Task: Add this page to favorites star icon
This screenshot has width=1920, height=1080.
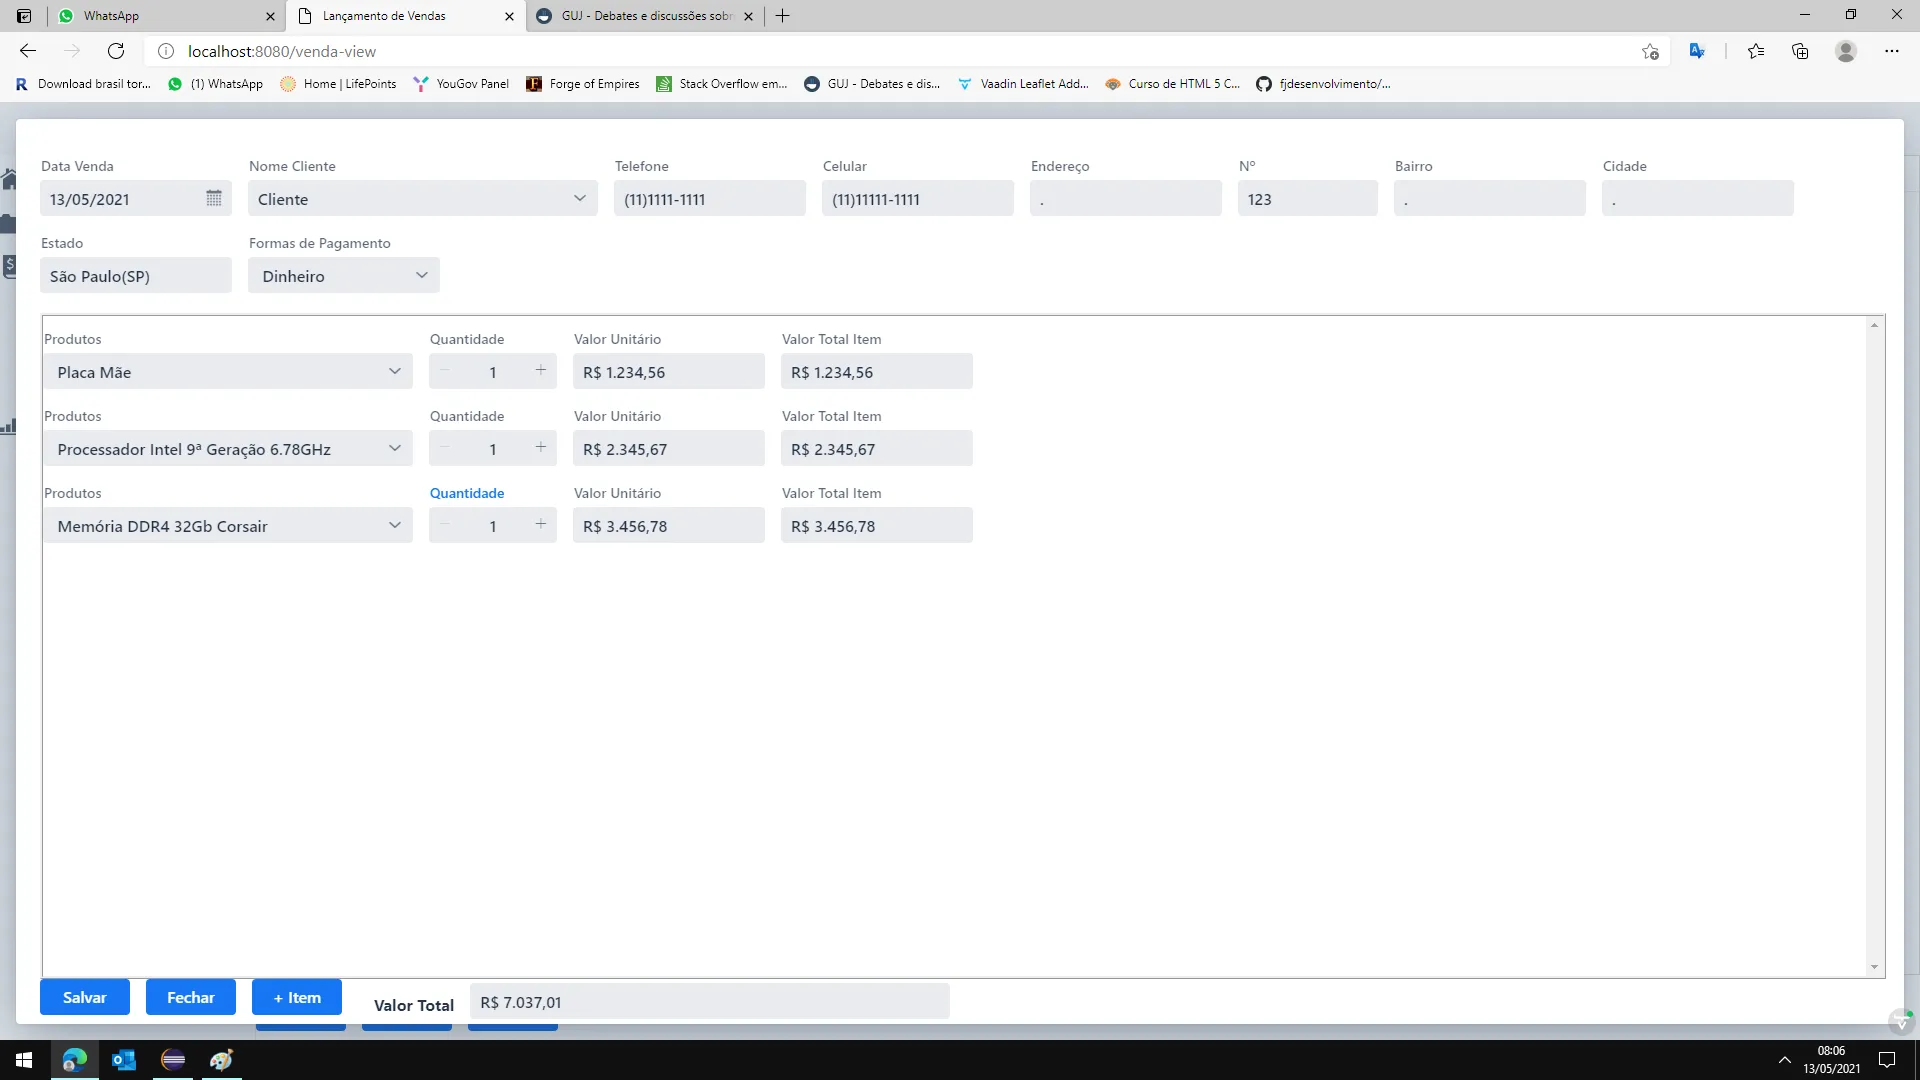Action: pyautogui.click(x=1650, y=51)
